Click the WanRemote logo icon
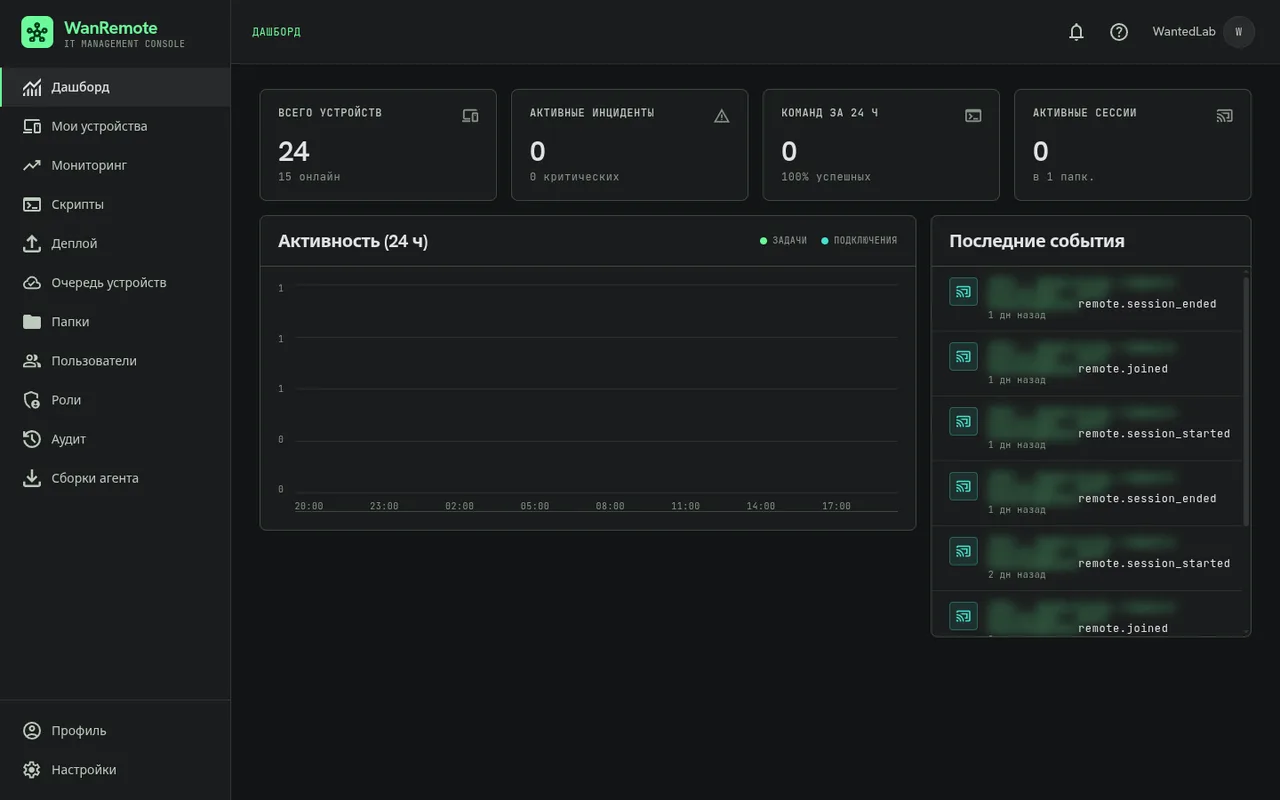1280x800 pixels. tap(37, 32)
